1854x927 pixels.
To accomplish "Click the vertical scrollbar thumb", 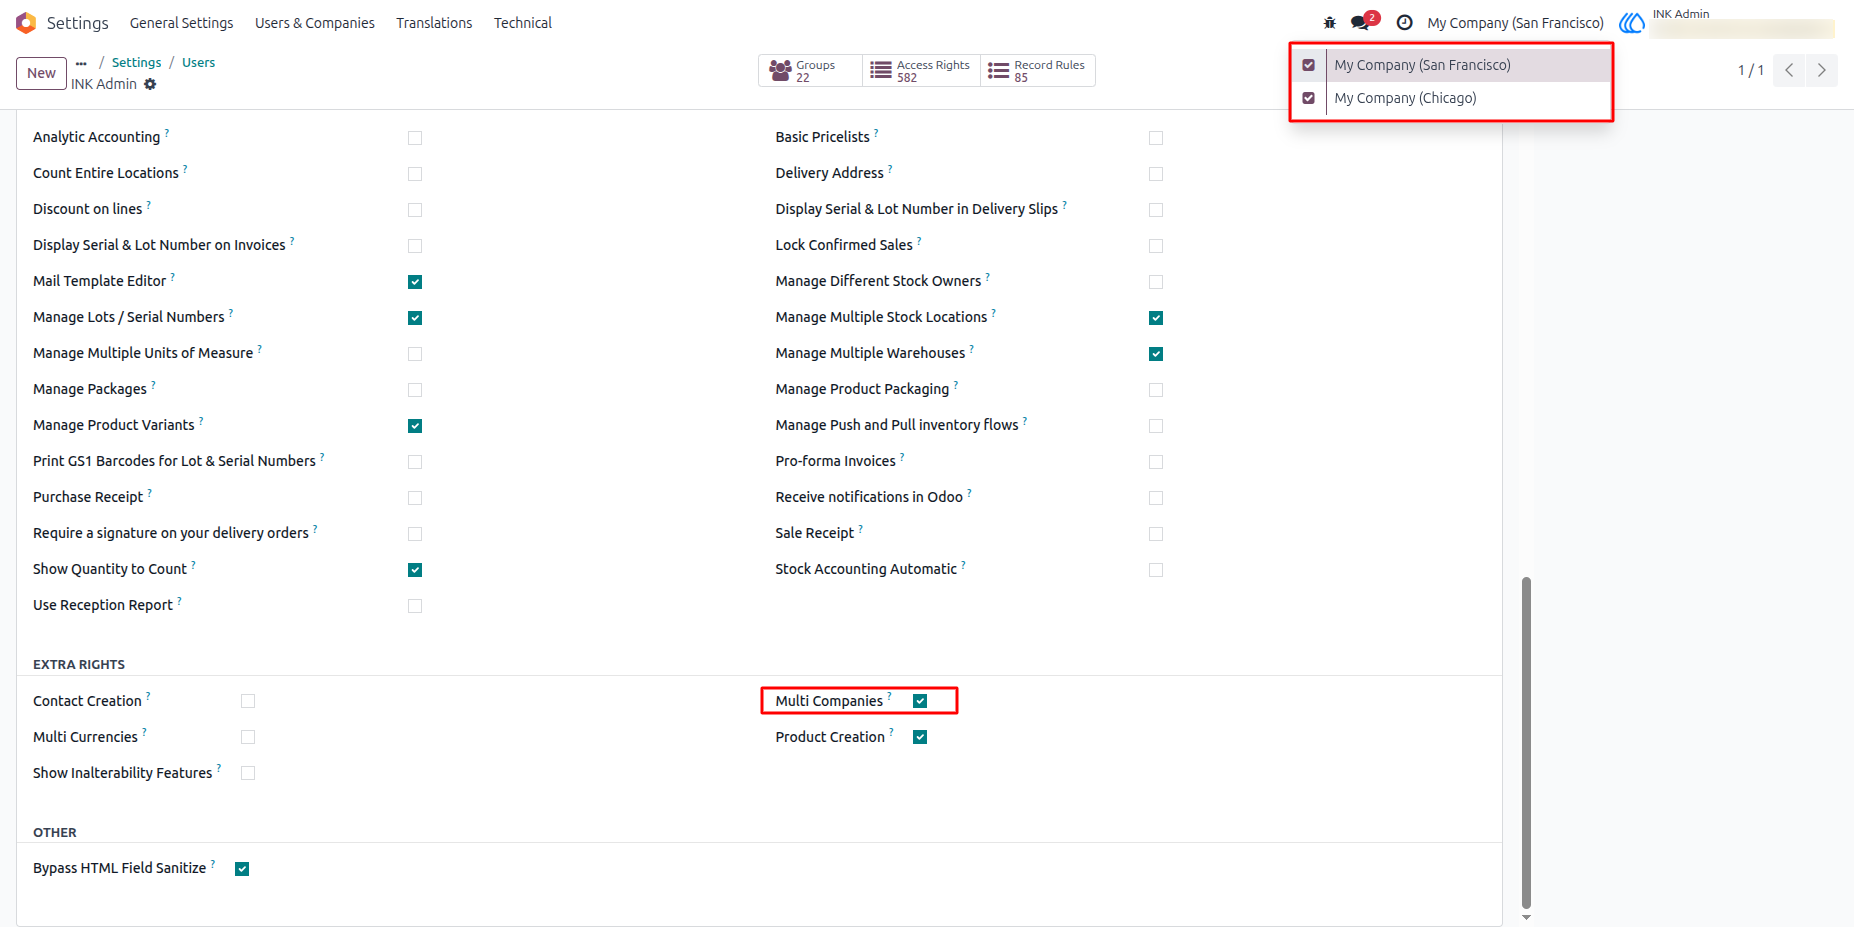I will [x=1526, y=742].
